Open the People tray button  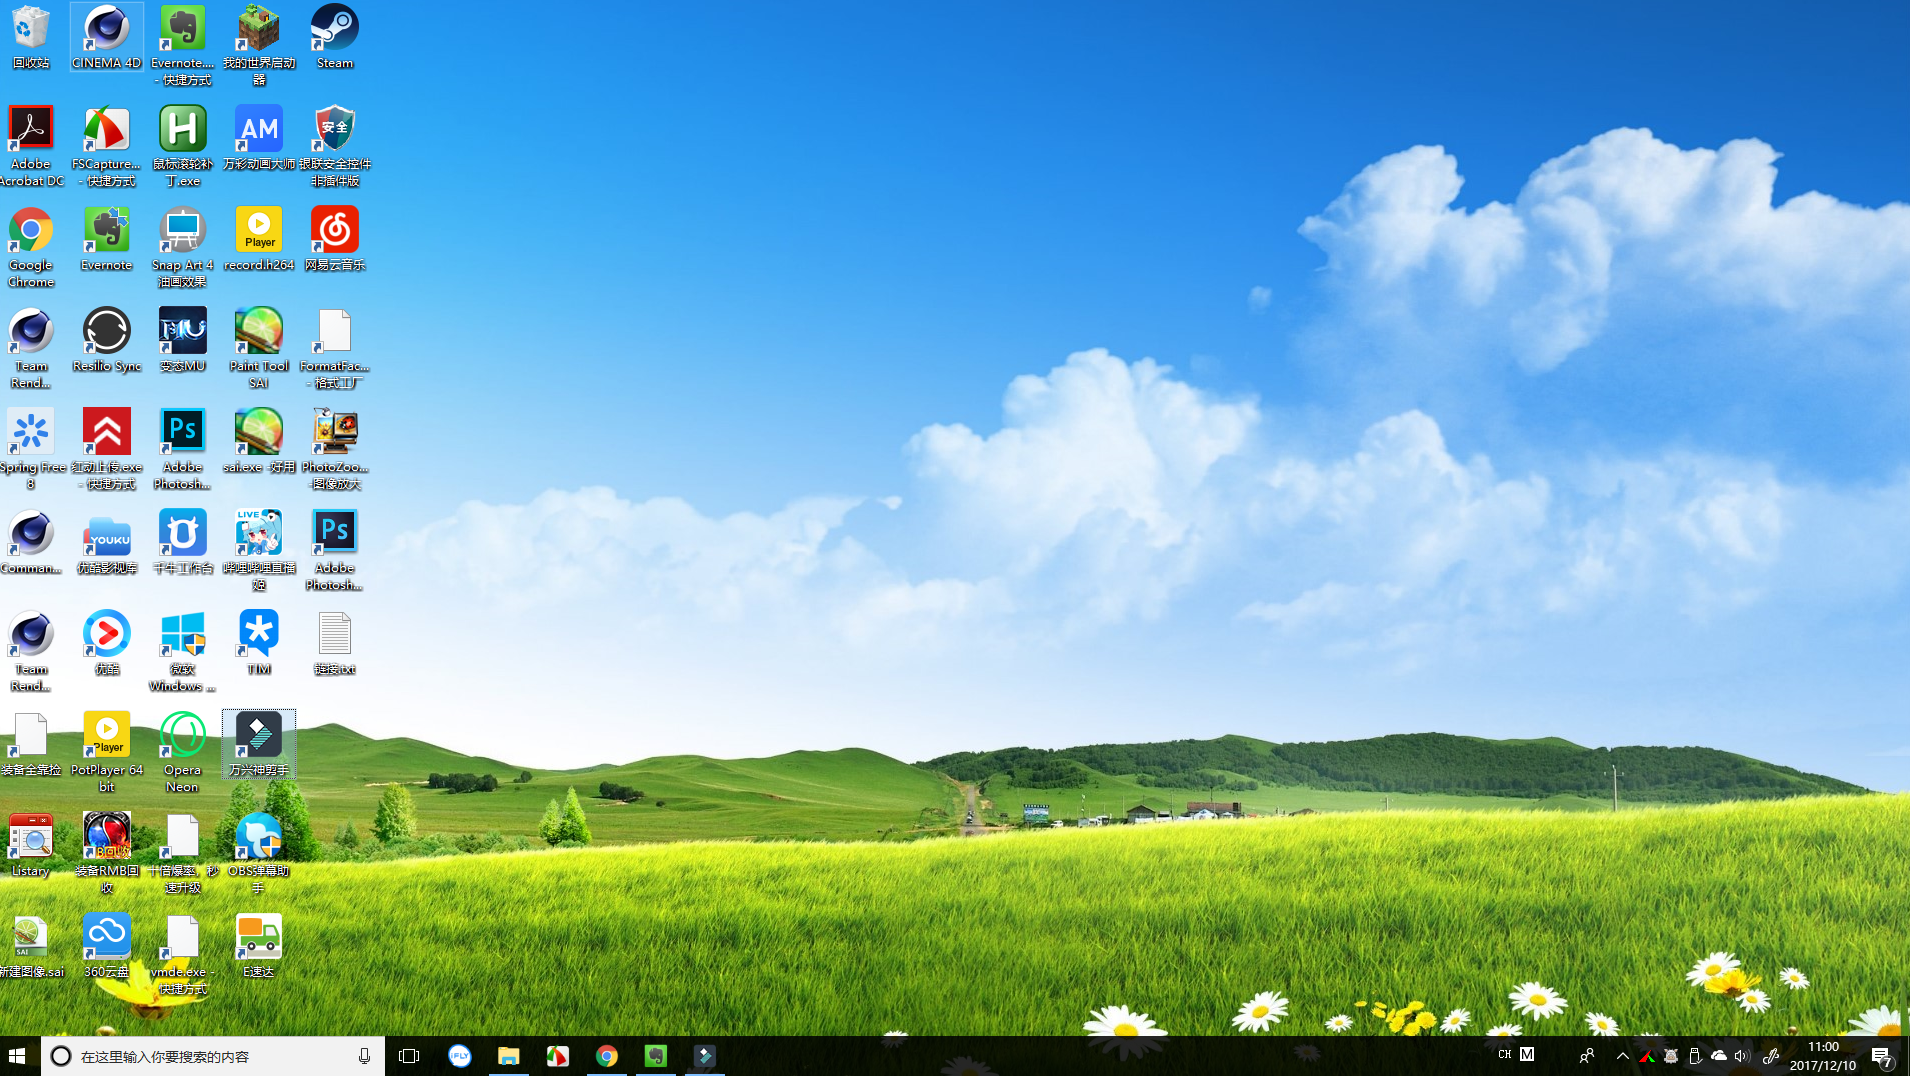[1587, 1056]
